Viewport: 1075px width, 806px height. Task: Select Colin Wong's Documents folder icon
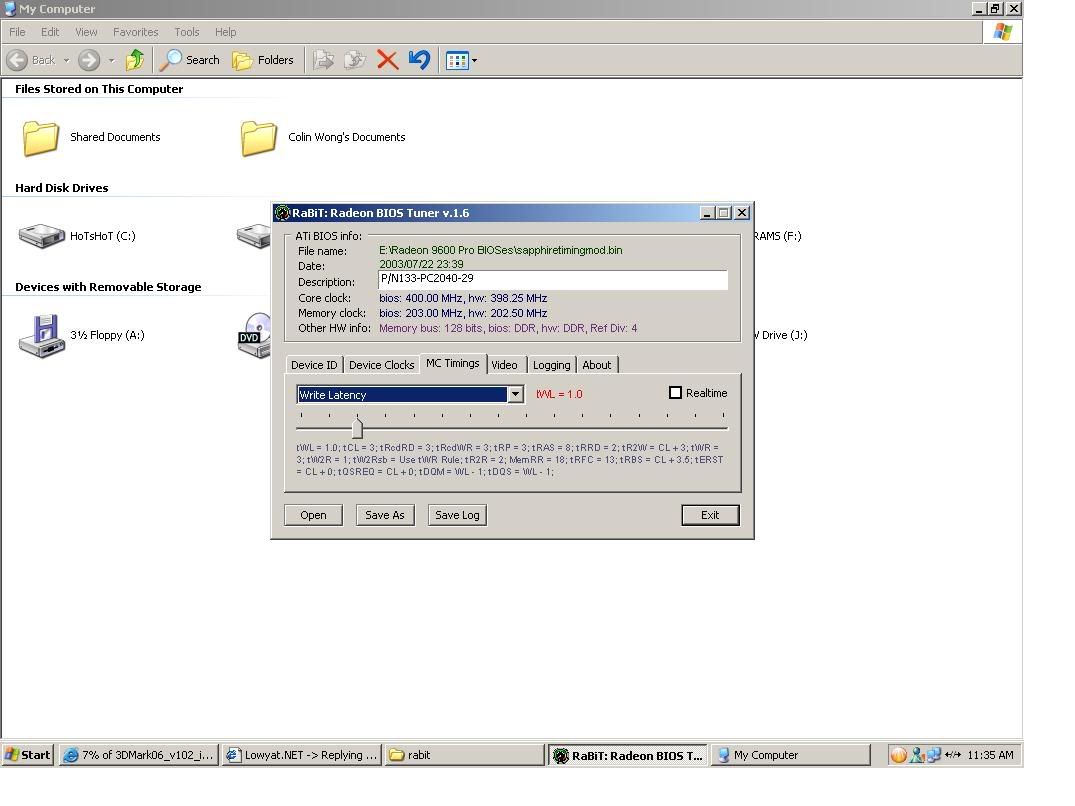(258, 138)
